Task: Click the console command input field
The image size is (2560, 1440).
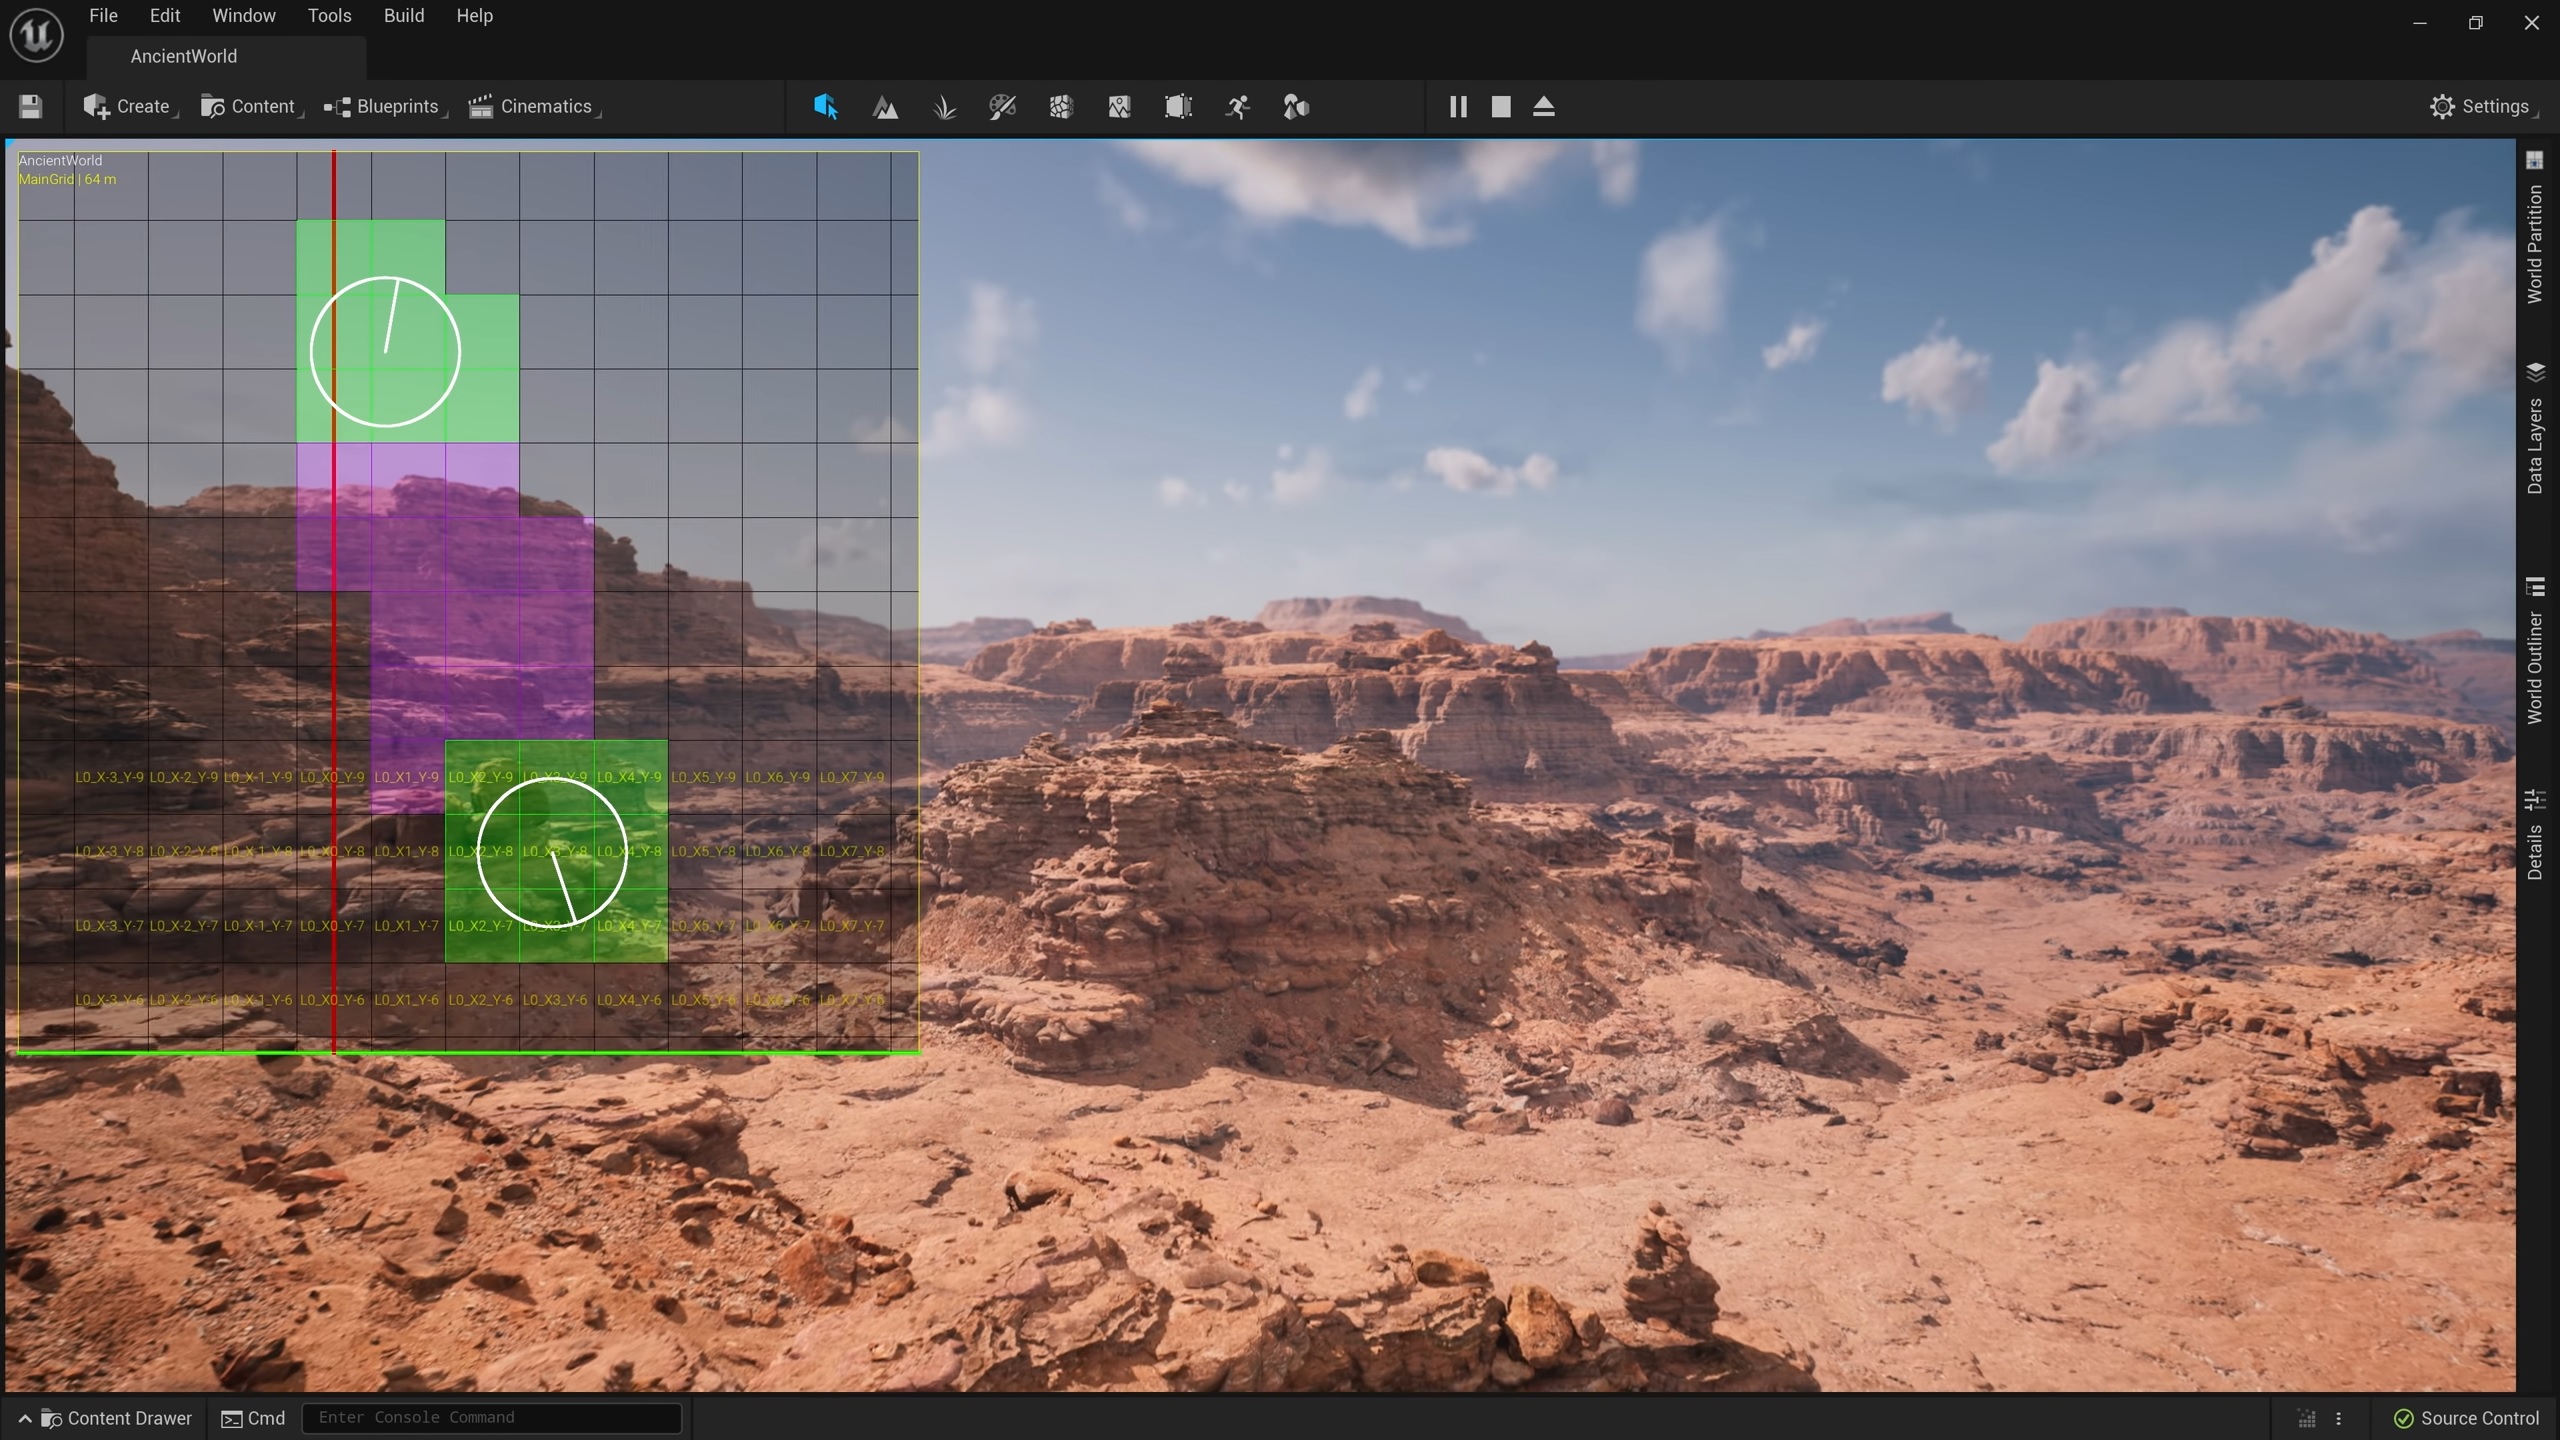Action: [491, 1418]
